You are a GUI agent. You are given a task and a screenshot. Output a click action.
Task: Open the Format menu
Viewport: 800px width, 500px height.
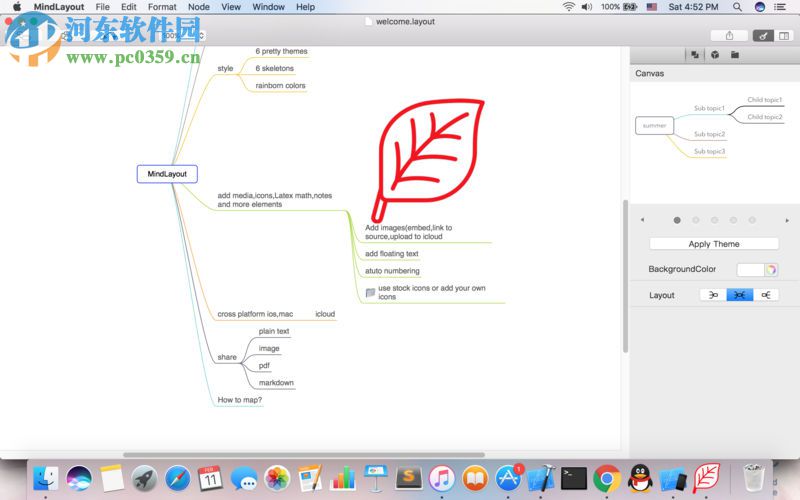tap(162, 7)
